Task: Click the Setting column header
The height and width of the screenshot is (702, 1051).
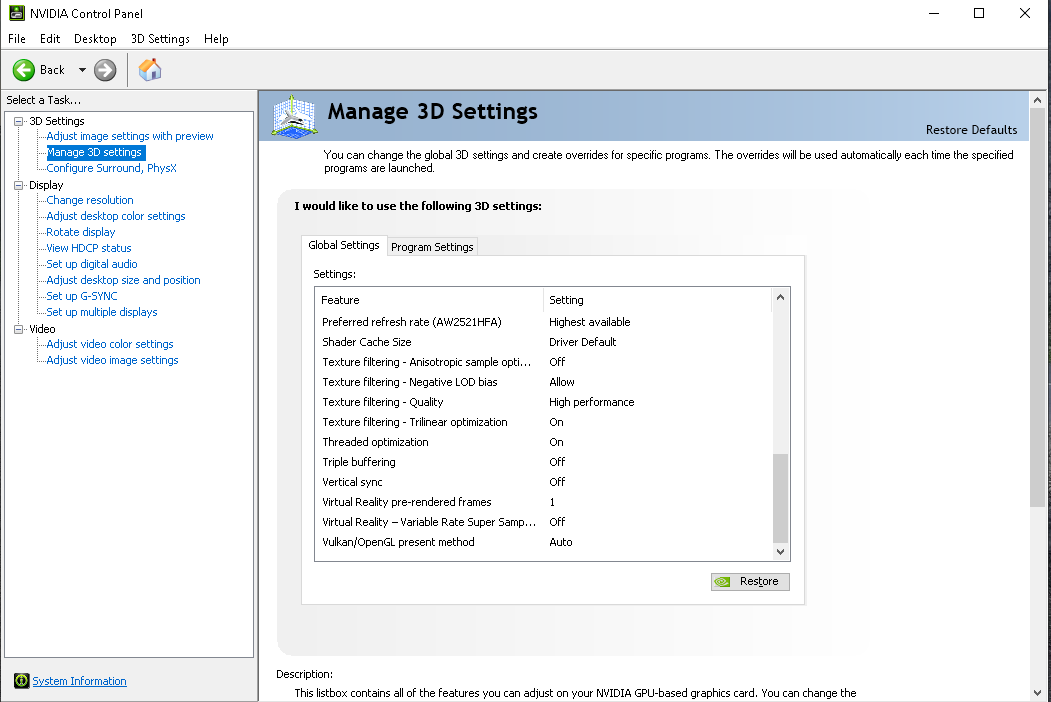Action: click(x=658, y=300)
